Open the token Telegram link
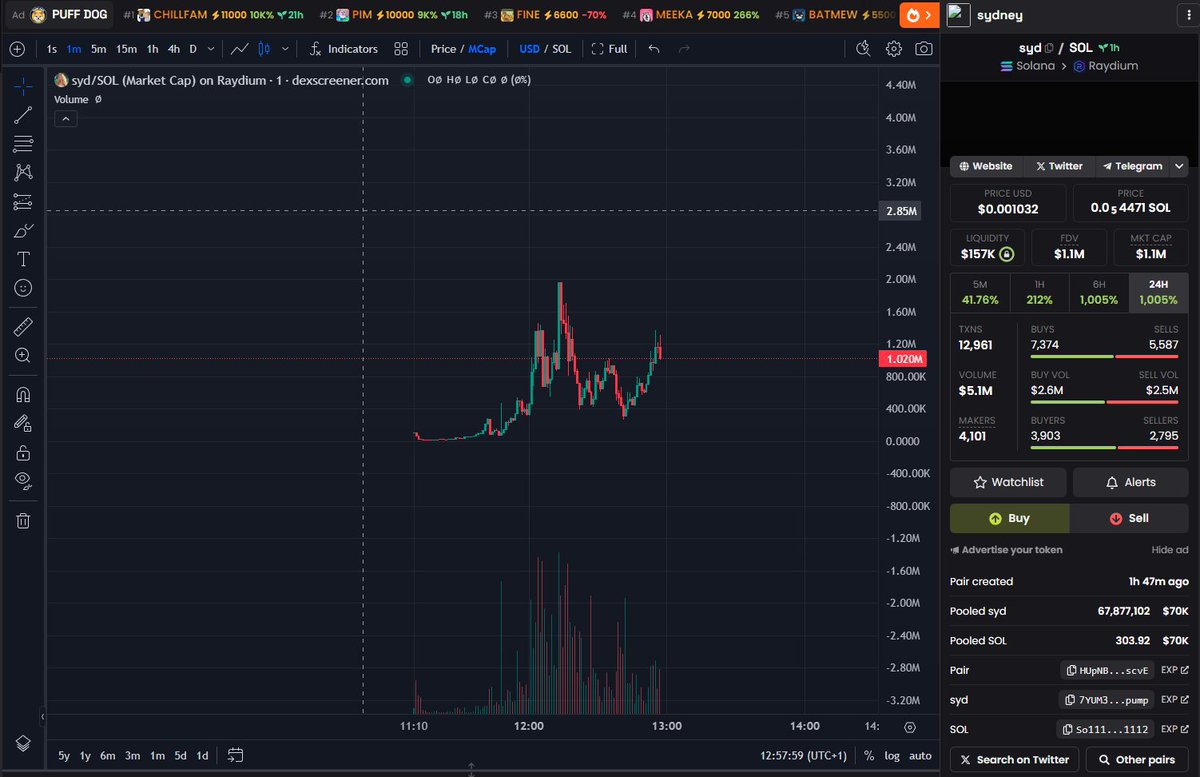Viewport: 1200px width, 777px height. click(x=1132, y=166)
